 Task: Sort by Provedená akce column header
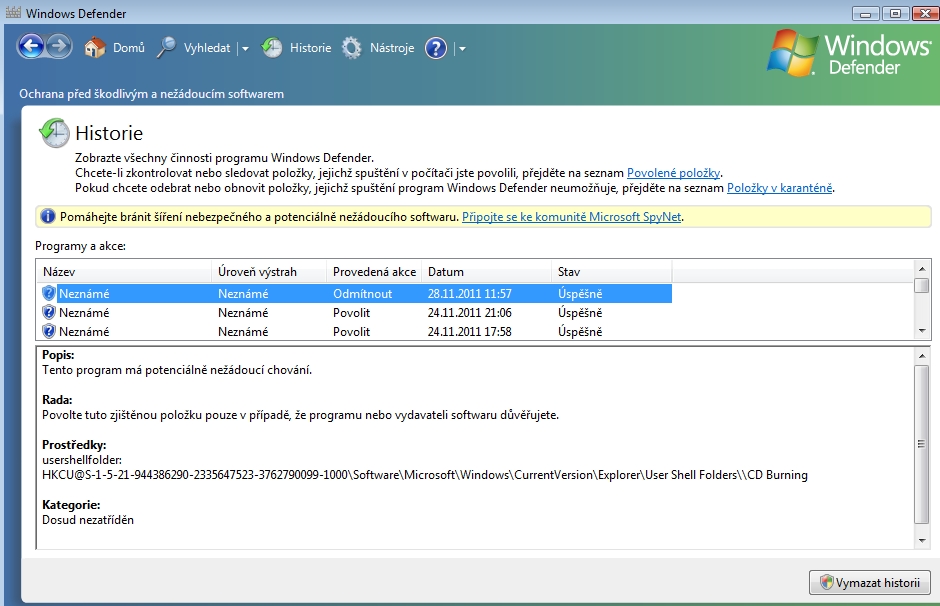374,272
